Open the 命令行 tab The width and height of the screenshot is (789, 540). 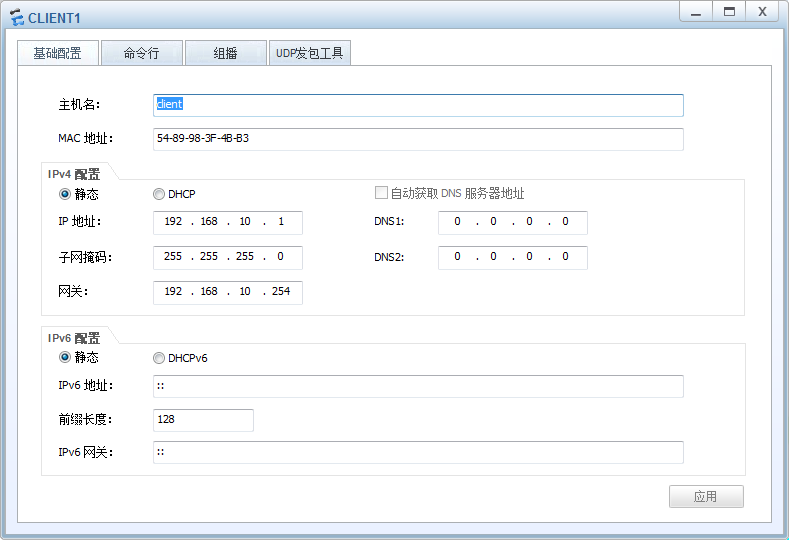(x=141, y=53)
